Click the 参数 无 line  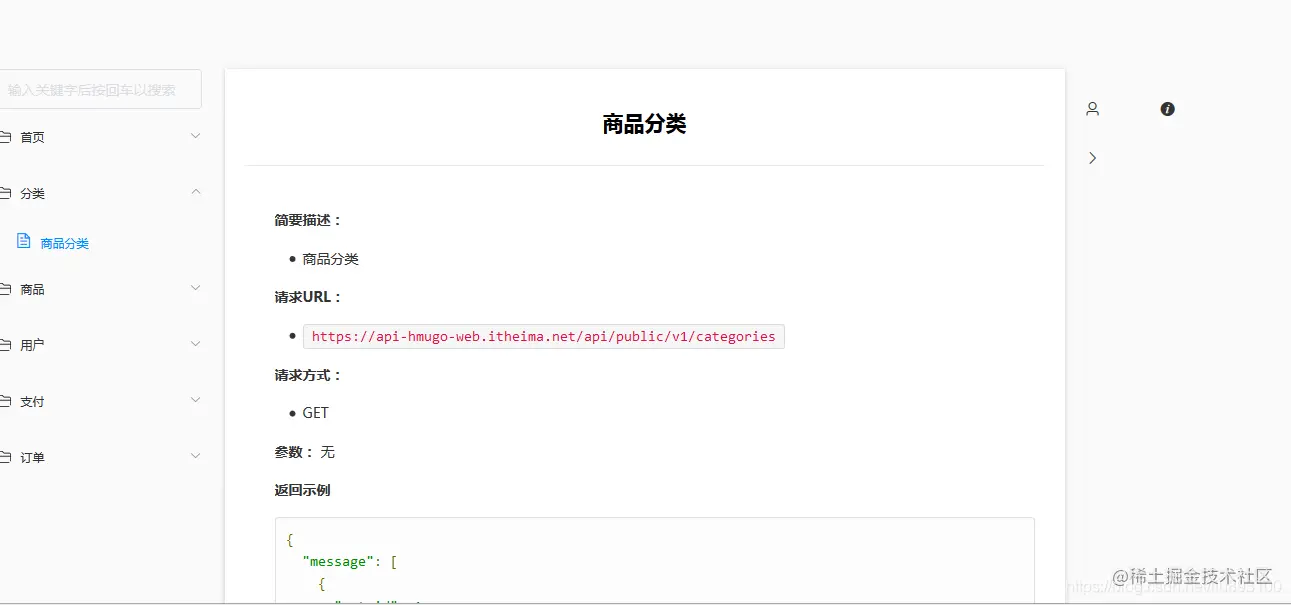(305, 452)
